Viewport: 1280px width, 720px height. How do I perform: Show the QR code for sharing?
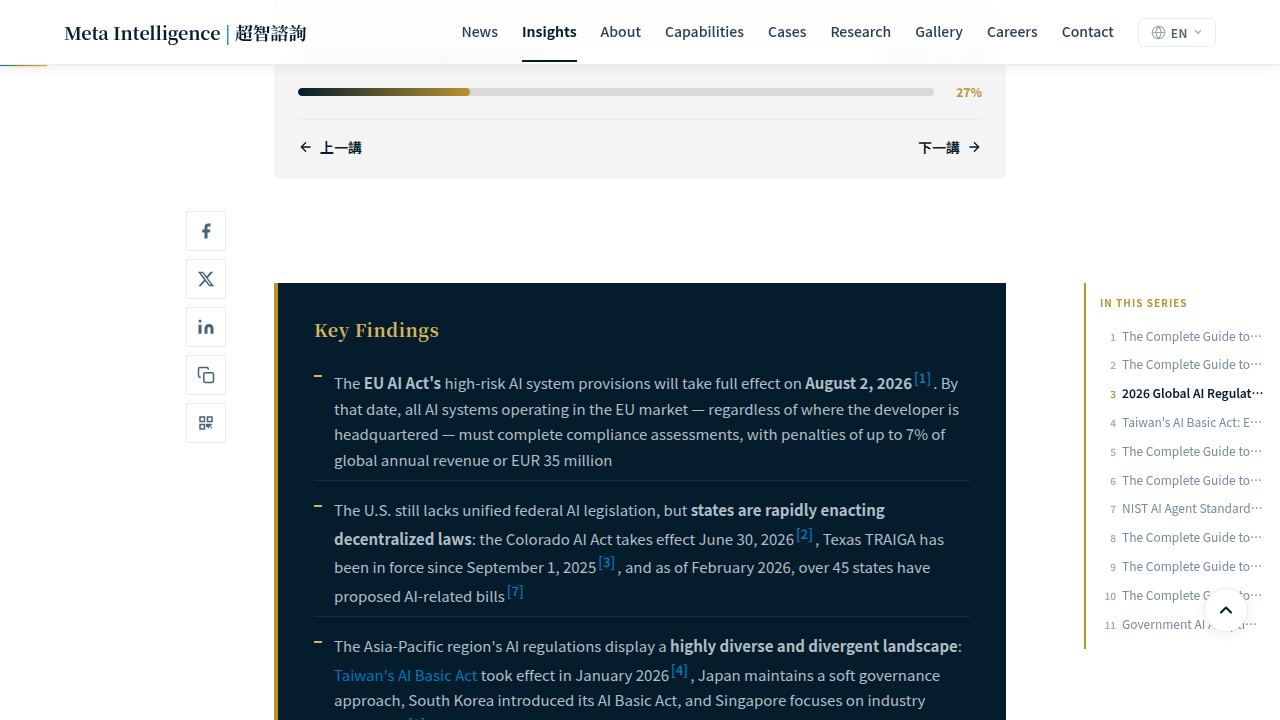point(206,423)
